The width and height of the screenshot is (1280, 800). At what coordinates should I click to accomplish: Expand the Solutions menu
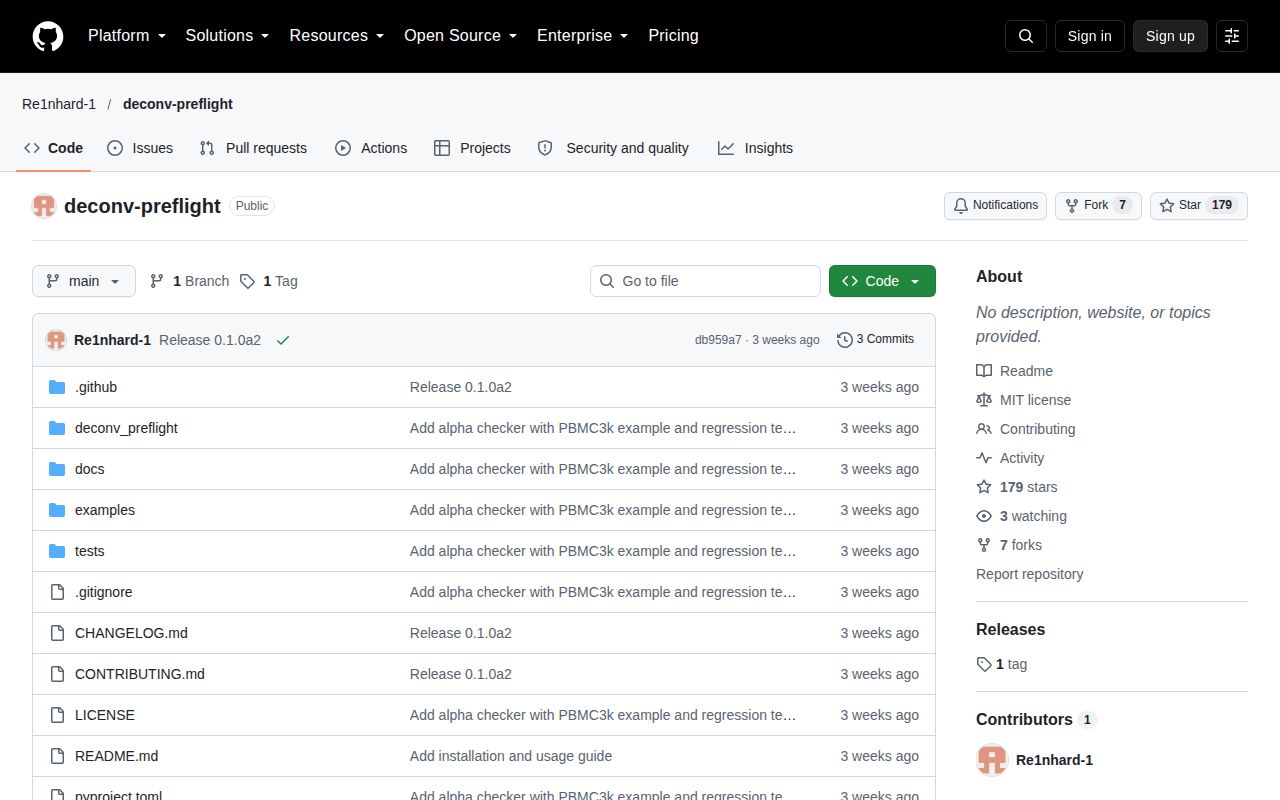coord(228,36)
